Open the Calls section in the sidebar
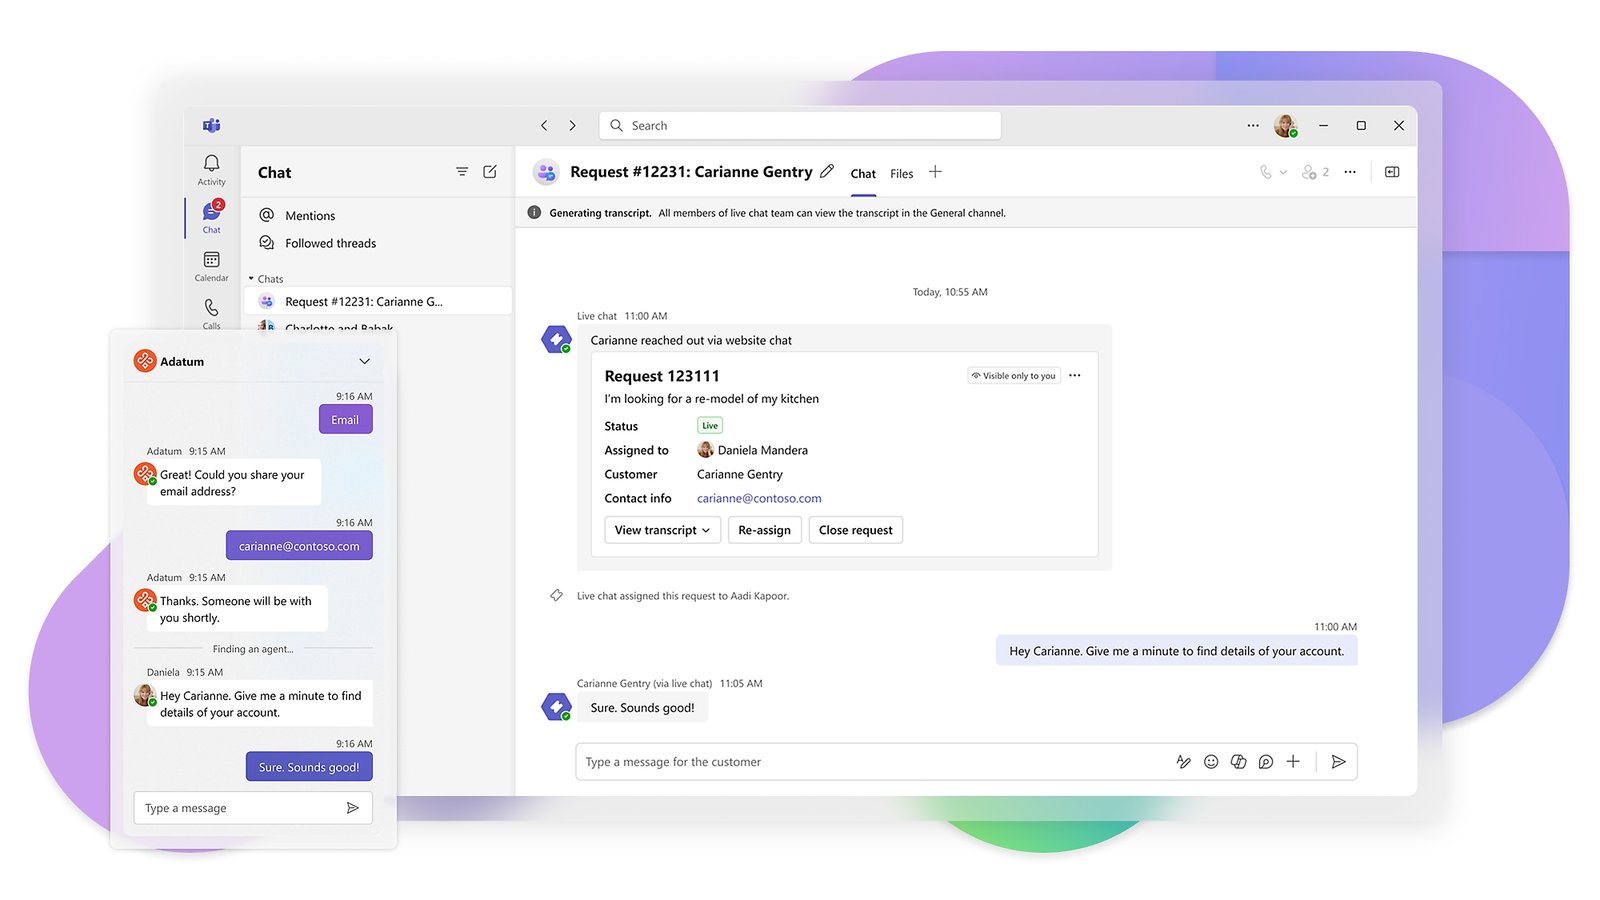The width and height of the screenshot is (1600, 900). click(211, 313)
